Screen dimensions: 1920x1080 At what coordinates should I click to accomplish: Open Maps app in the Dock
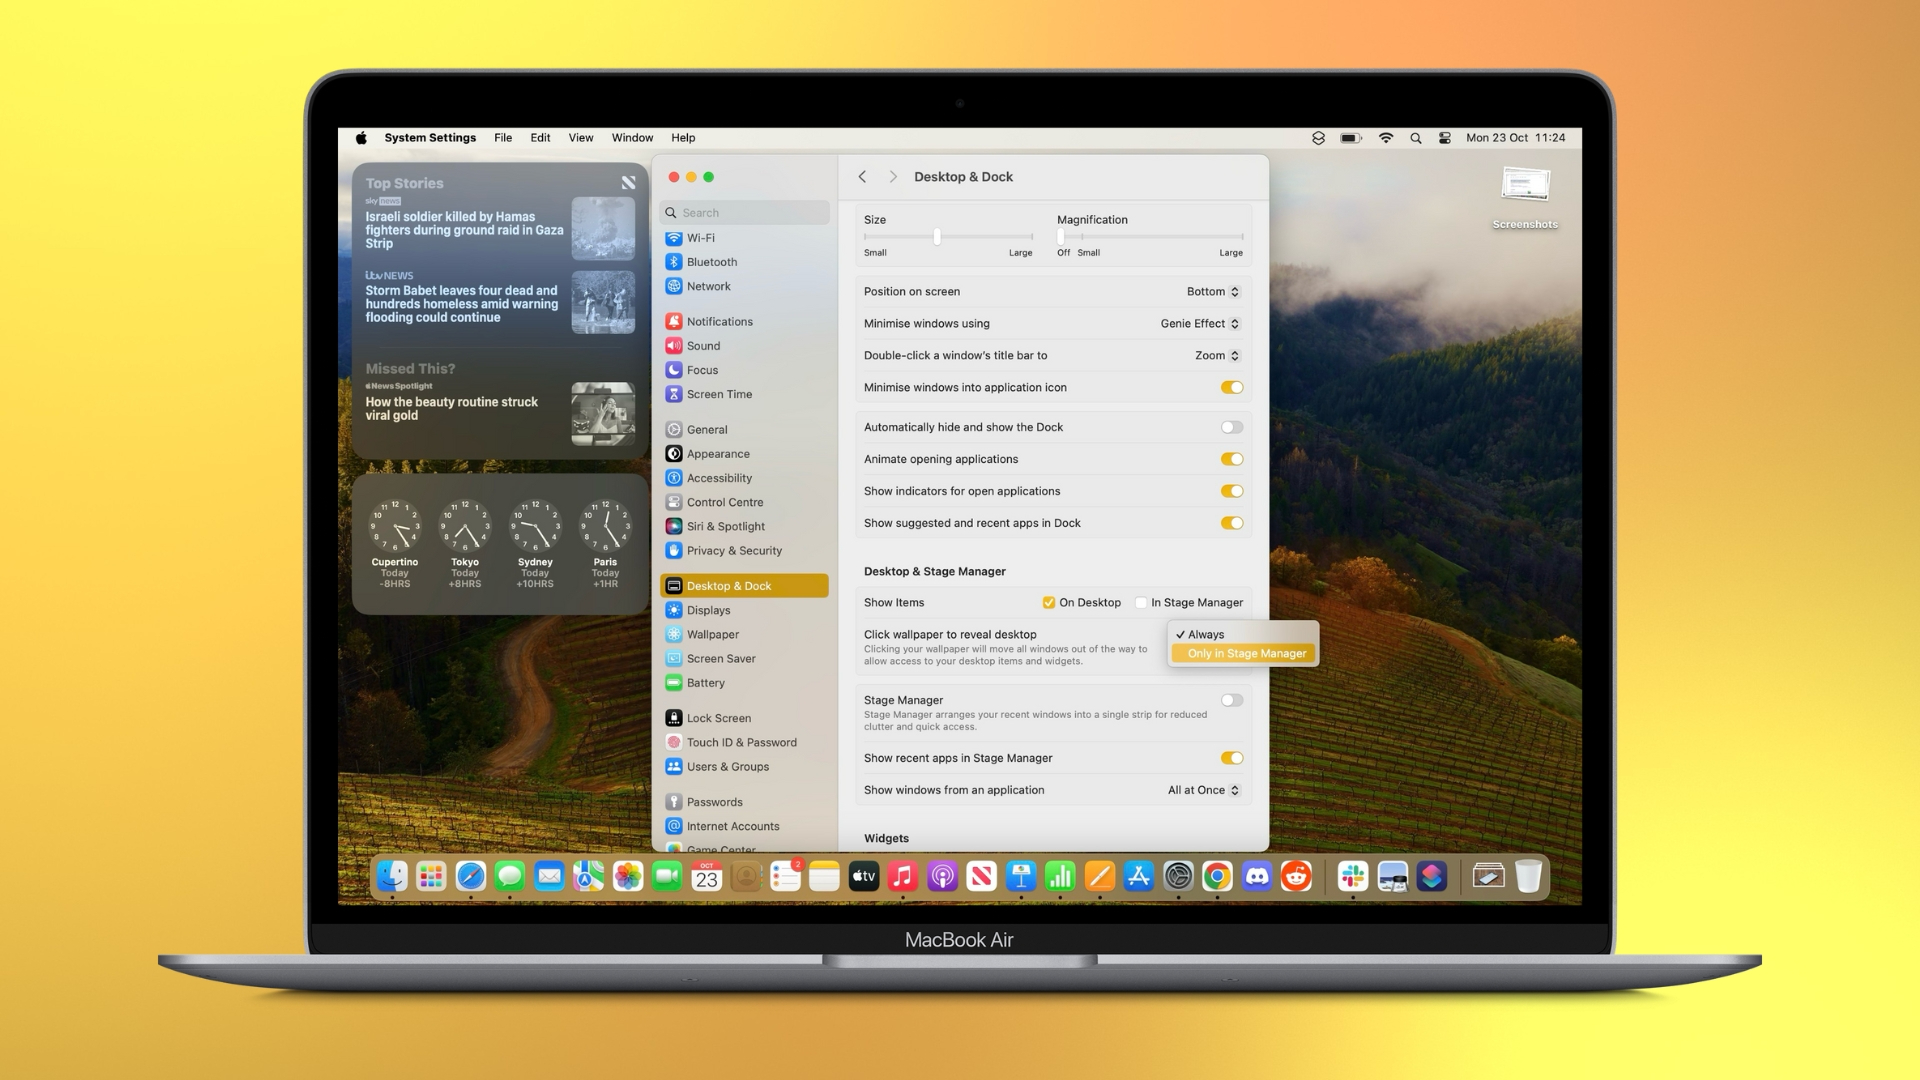pos(588,877)
